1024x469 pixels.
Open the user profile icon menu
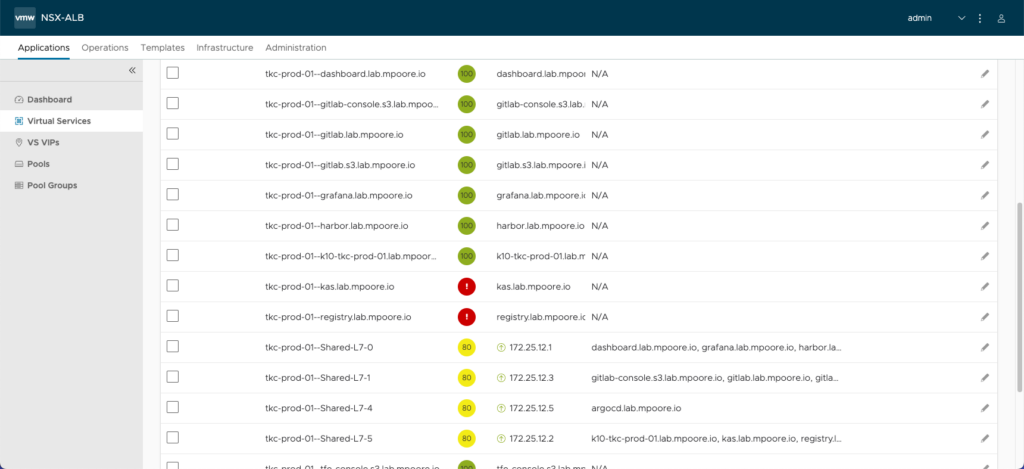1001,19
